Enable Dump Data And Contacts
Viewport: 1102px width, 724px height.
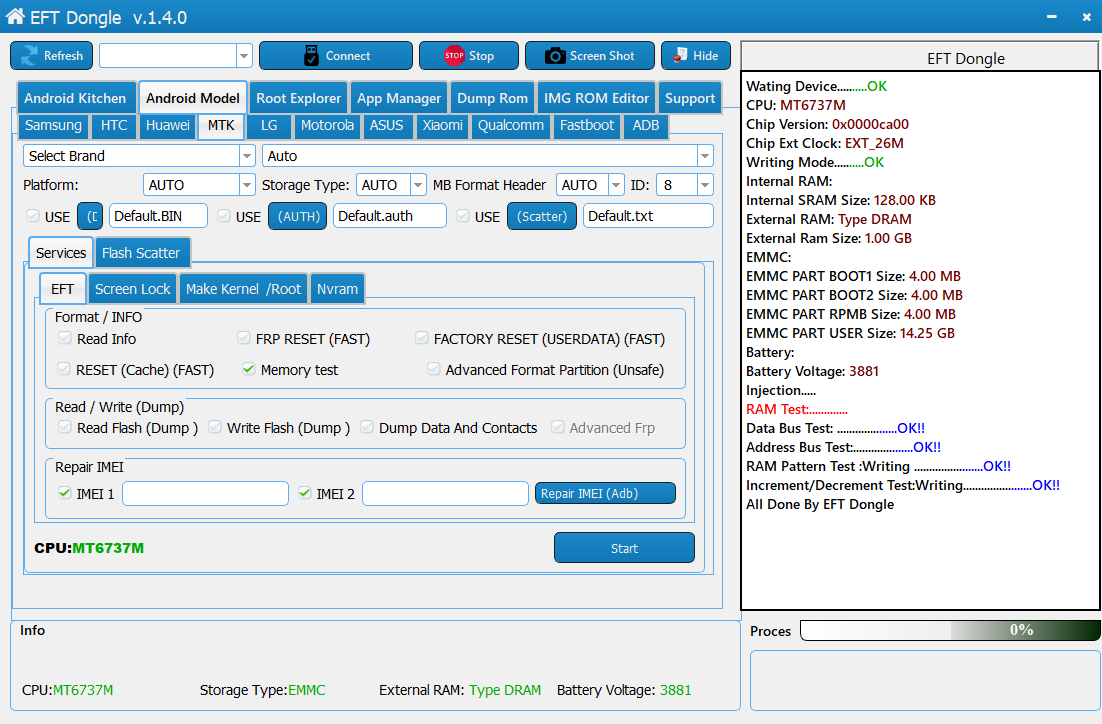pos(367,427)
